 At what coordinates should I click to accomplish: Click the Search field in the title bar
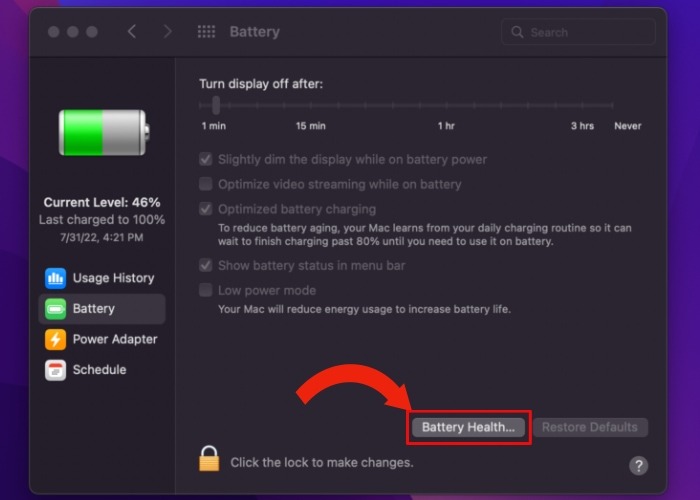click(578, 32)
